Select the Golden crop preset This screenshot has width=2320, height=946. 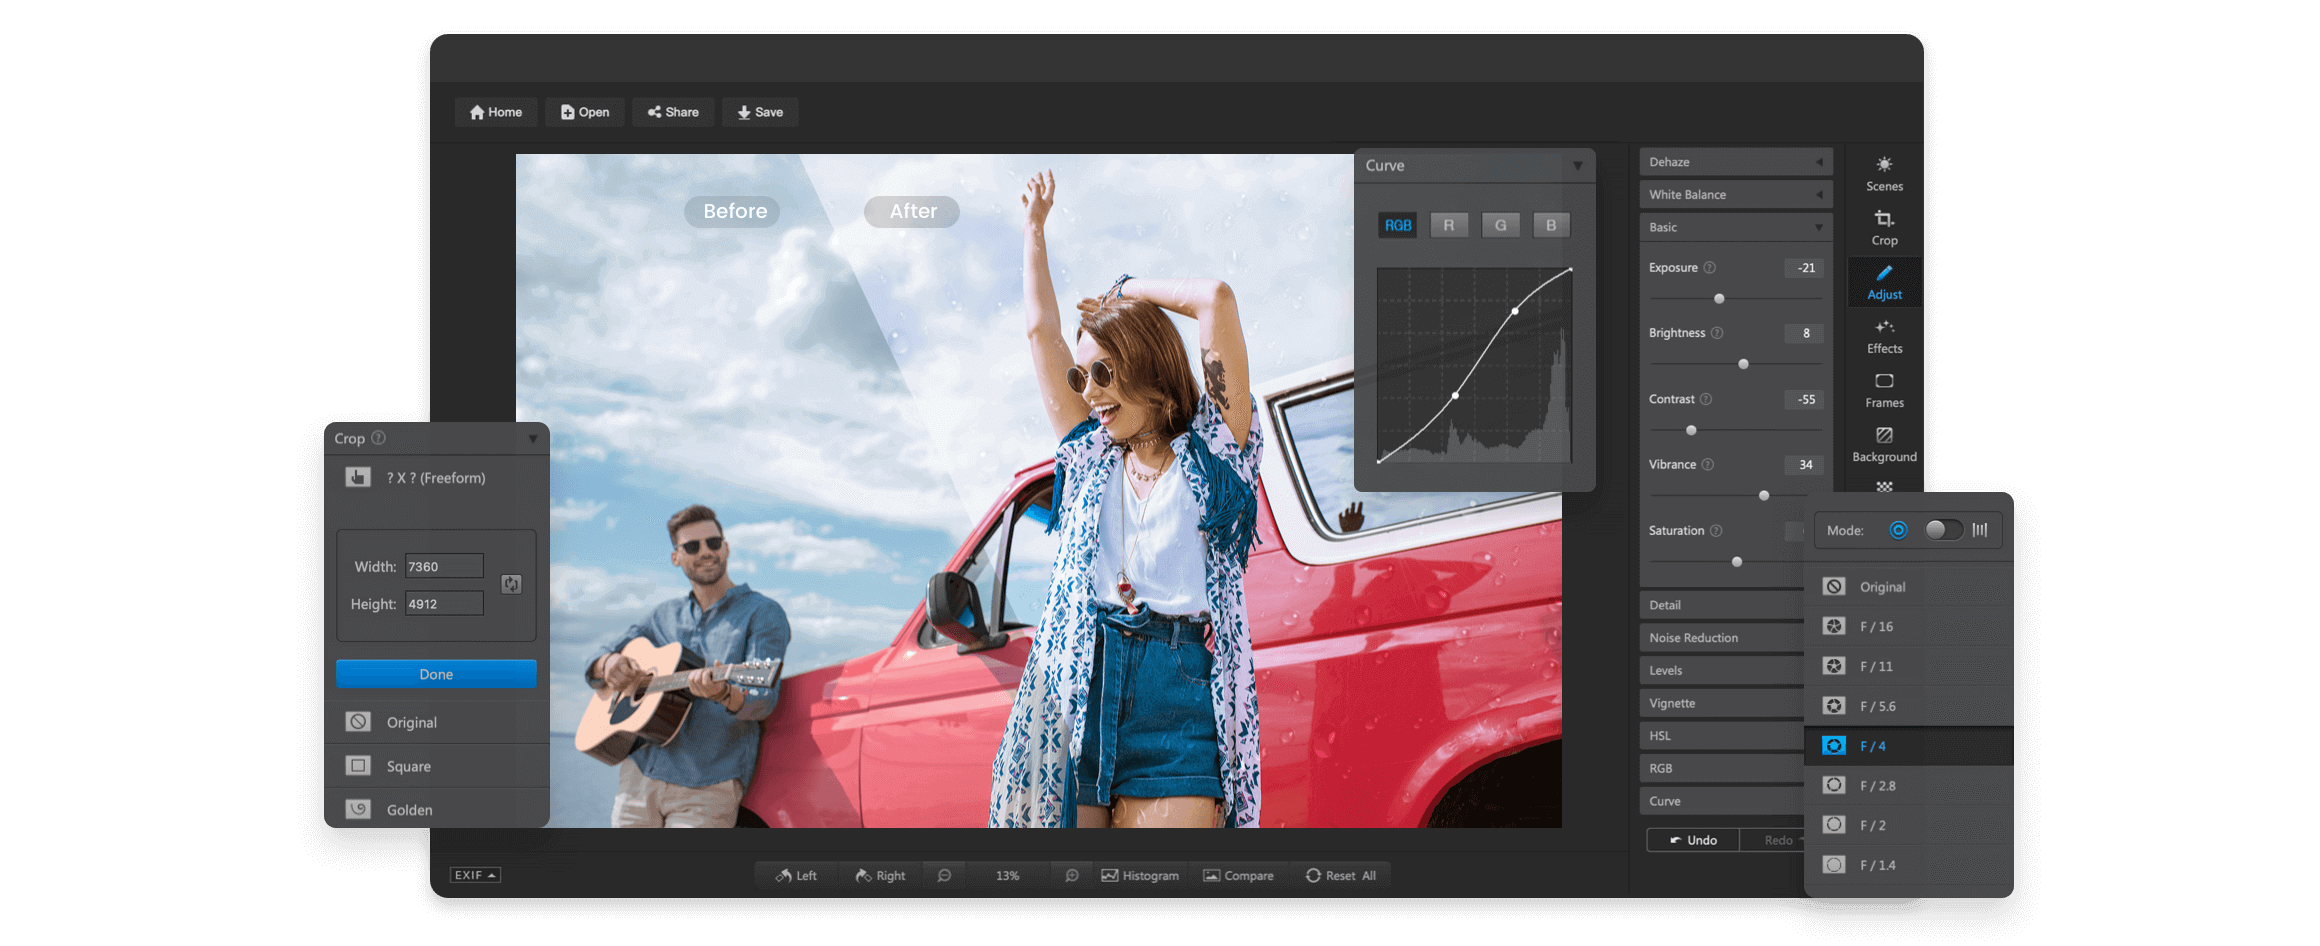(x=409, y=810)
